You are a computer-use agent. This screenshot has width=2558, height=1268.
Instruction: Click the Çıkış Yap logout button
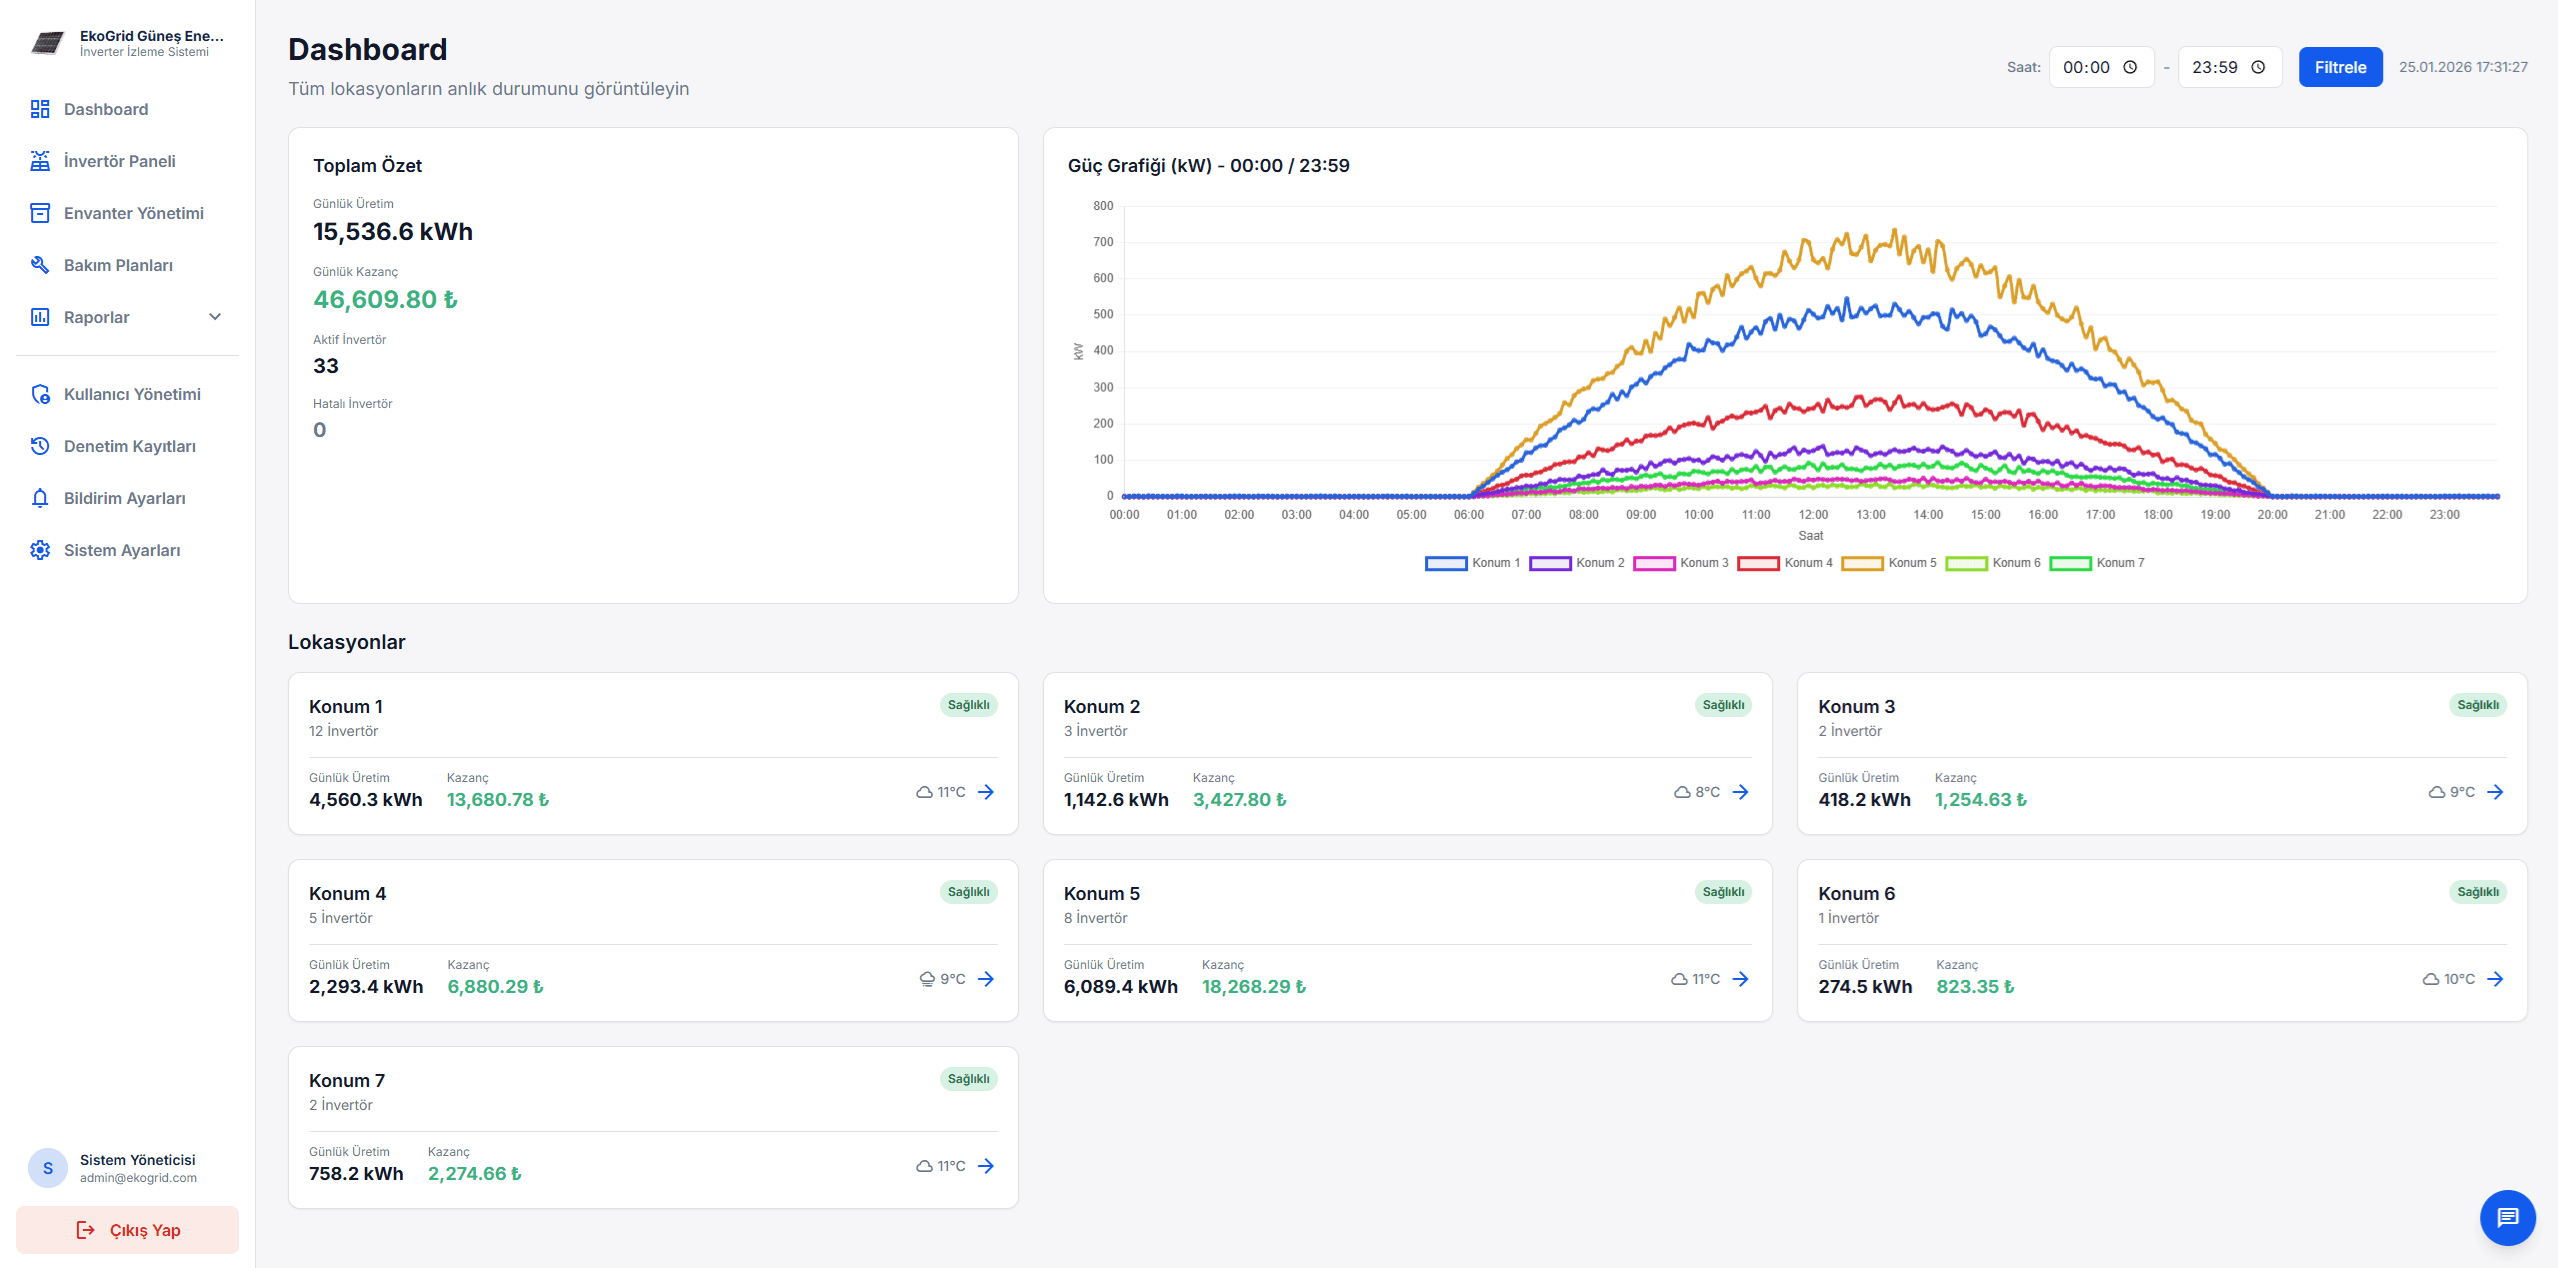coord(128,1230)
